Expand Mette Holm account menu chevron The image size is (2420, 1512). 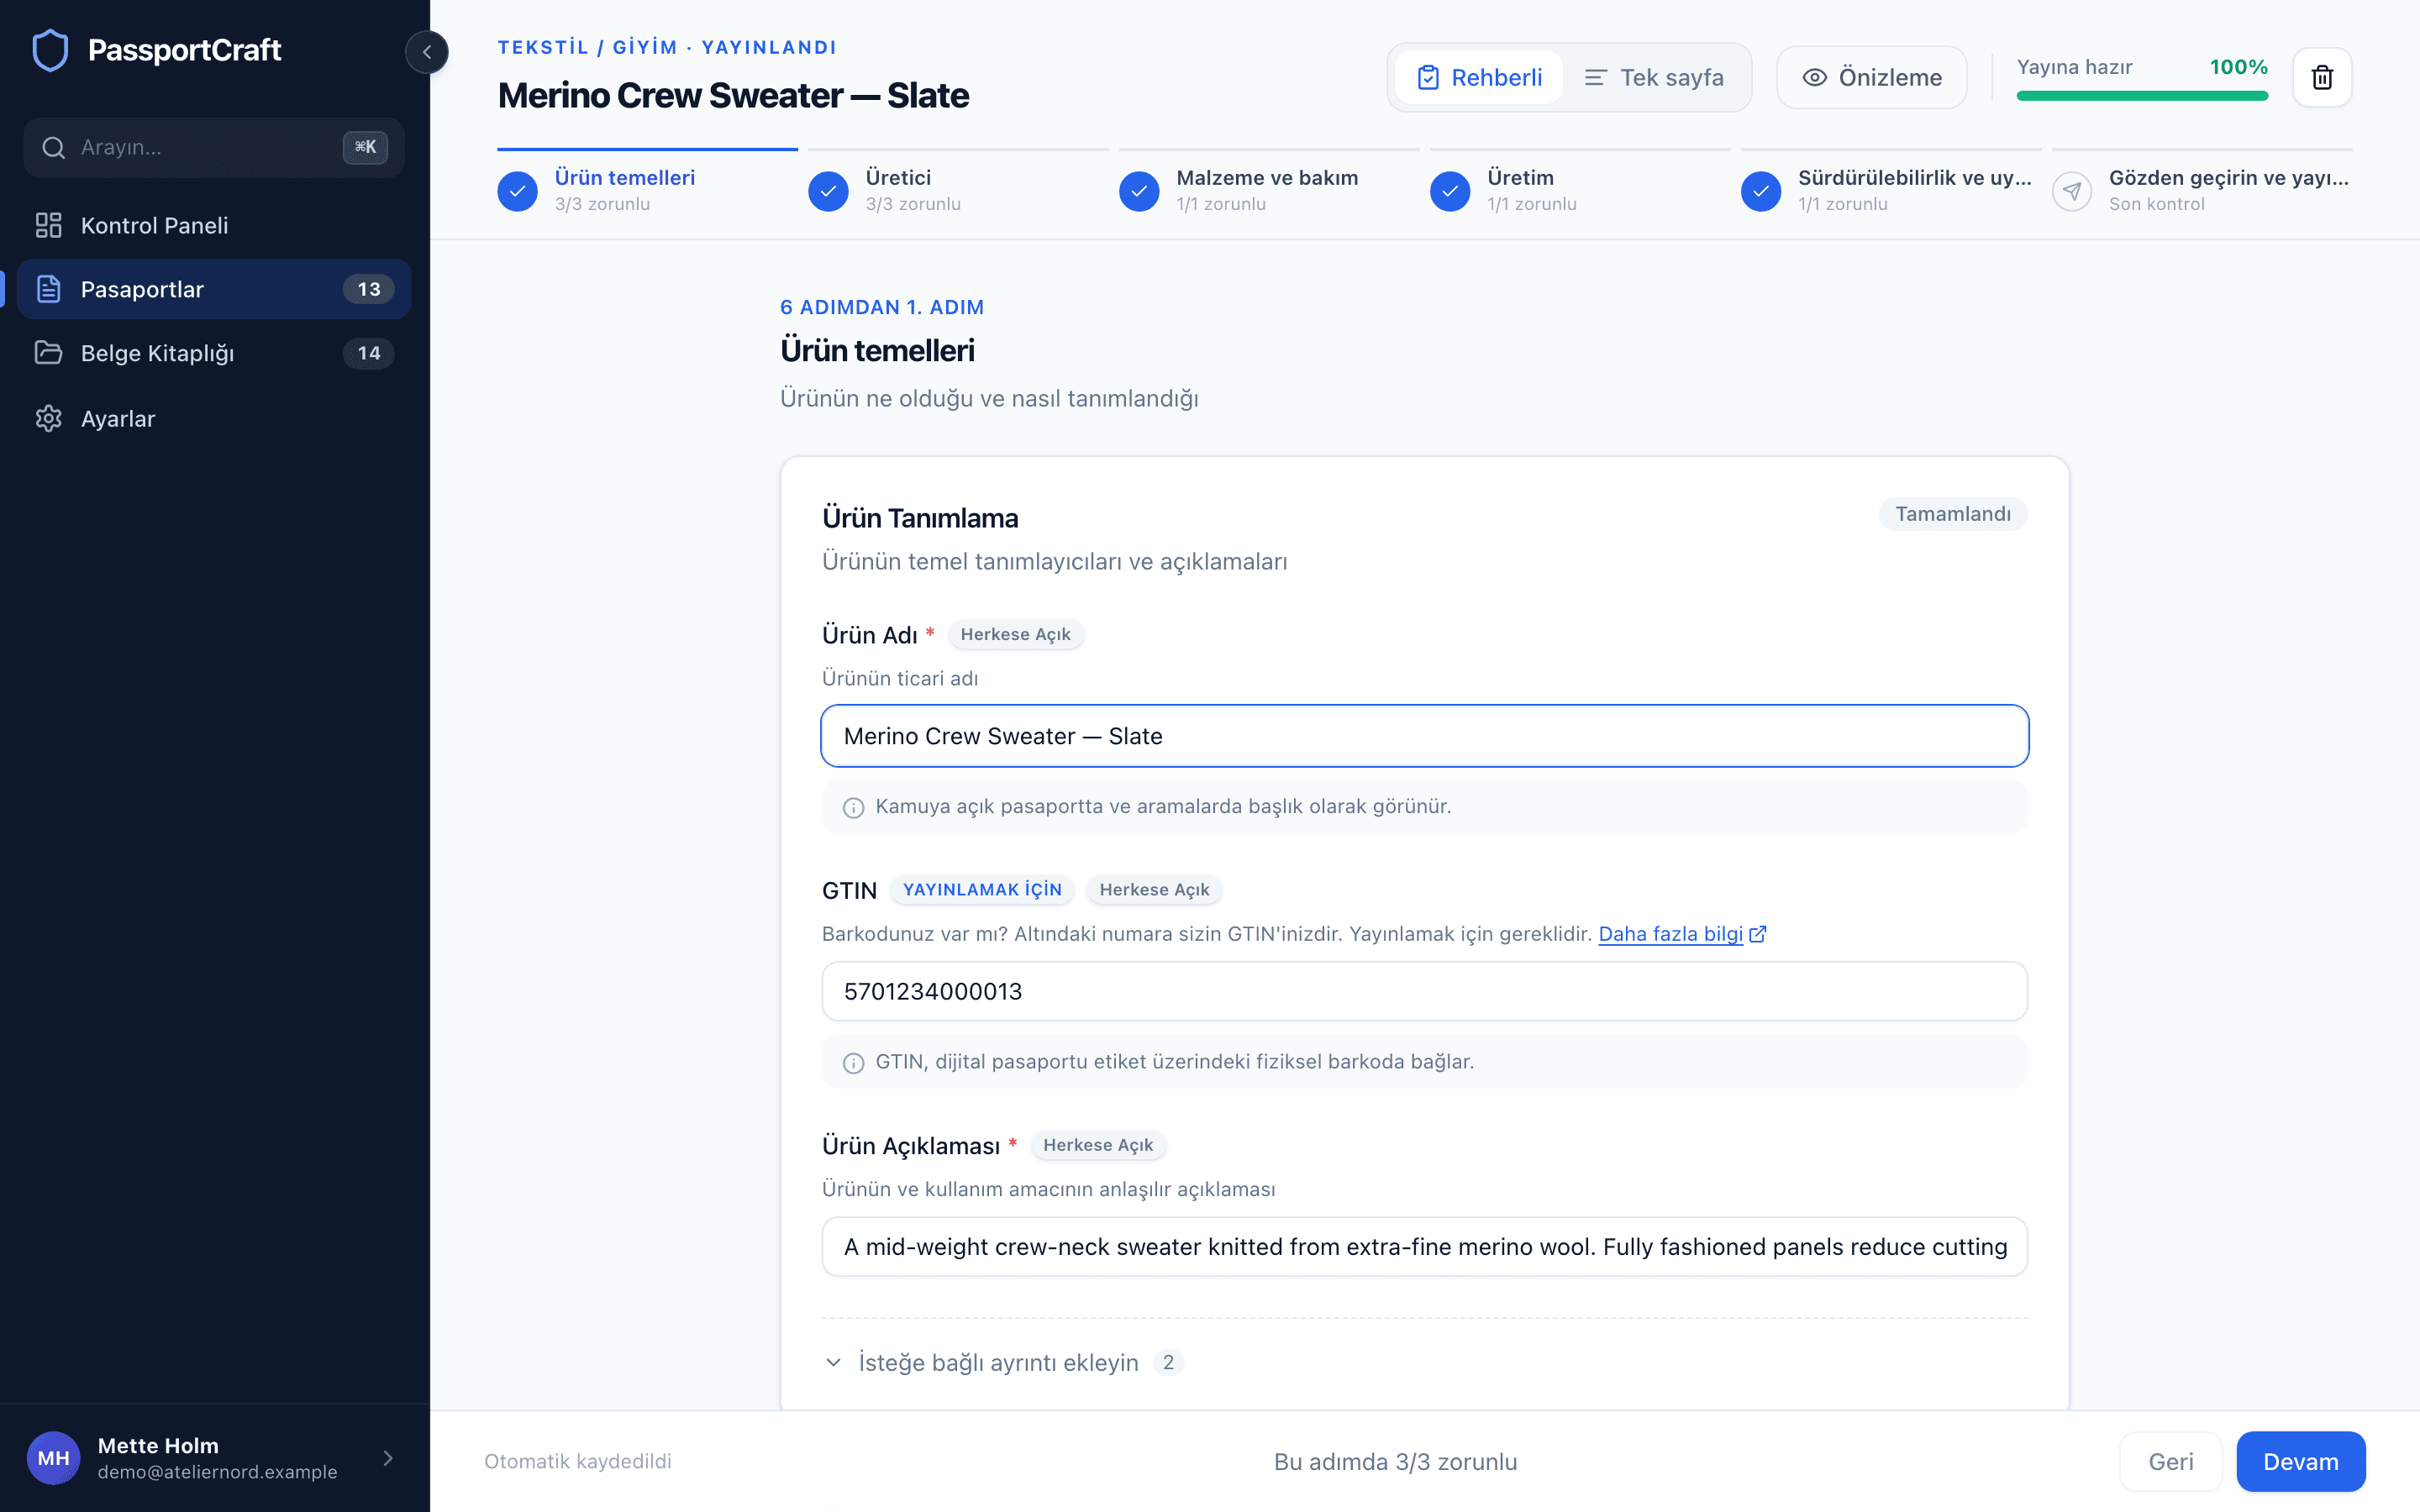click(x=388, y=1458)
